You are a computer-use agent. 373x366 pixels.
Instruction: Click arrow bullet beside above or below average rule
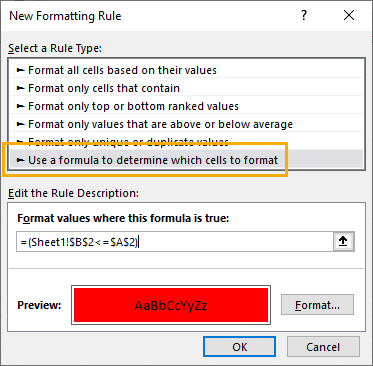[21, 124]
